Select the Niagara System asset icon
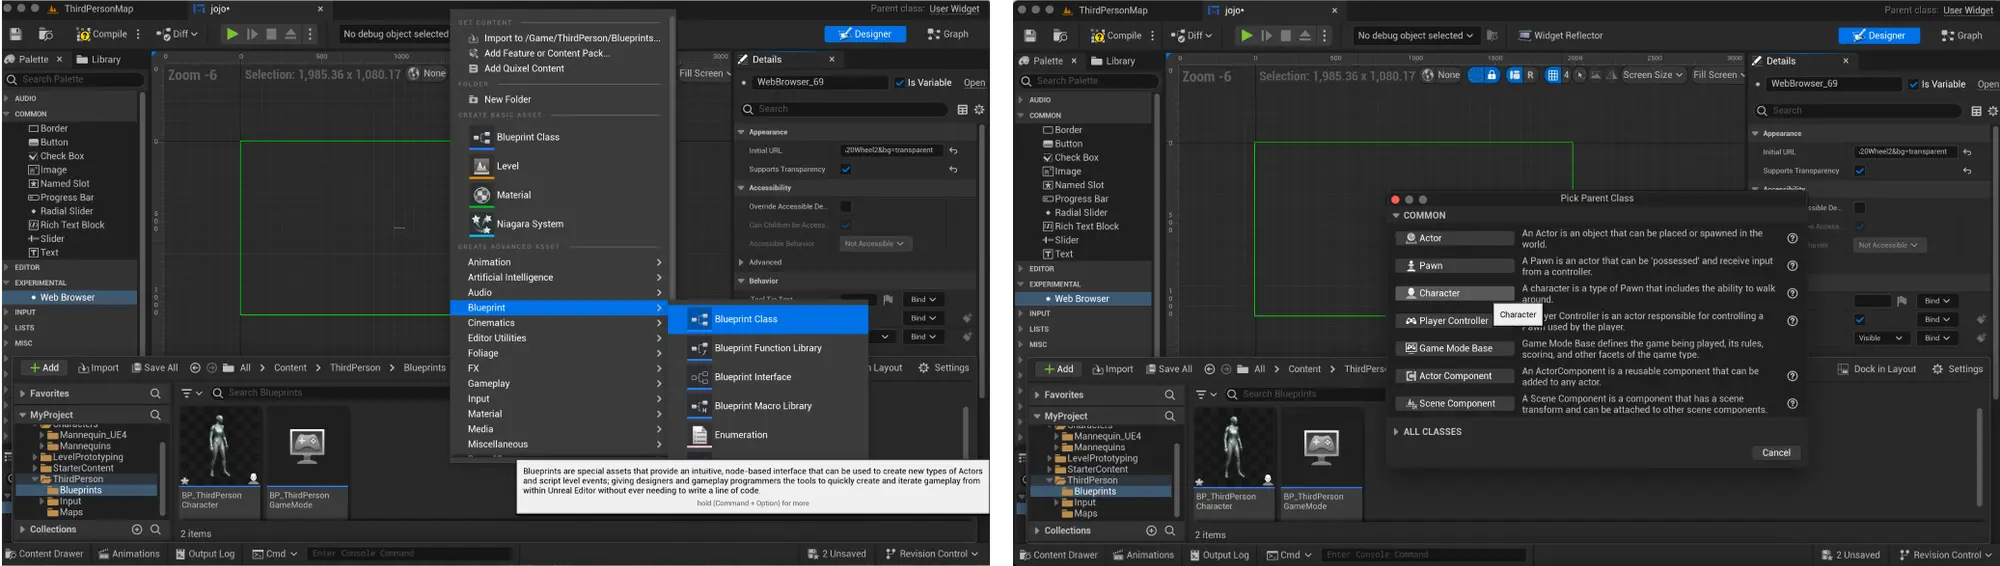This screenshot has width=2000, height=566. [481, 224]
